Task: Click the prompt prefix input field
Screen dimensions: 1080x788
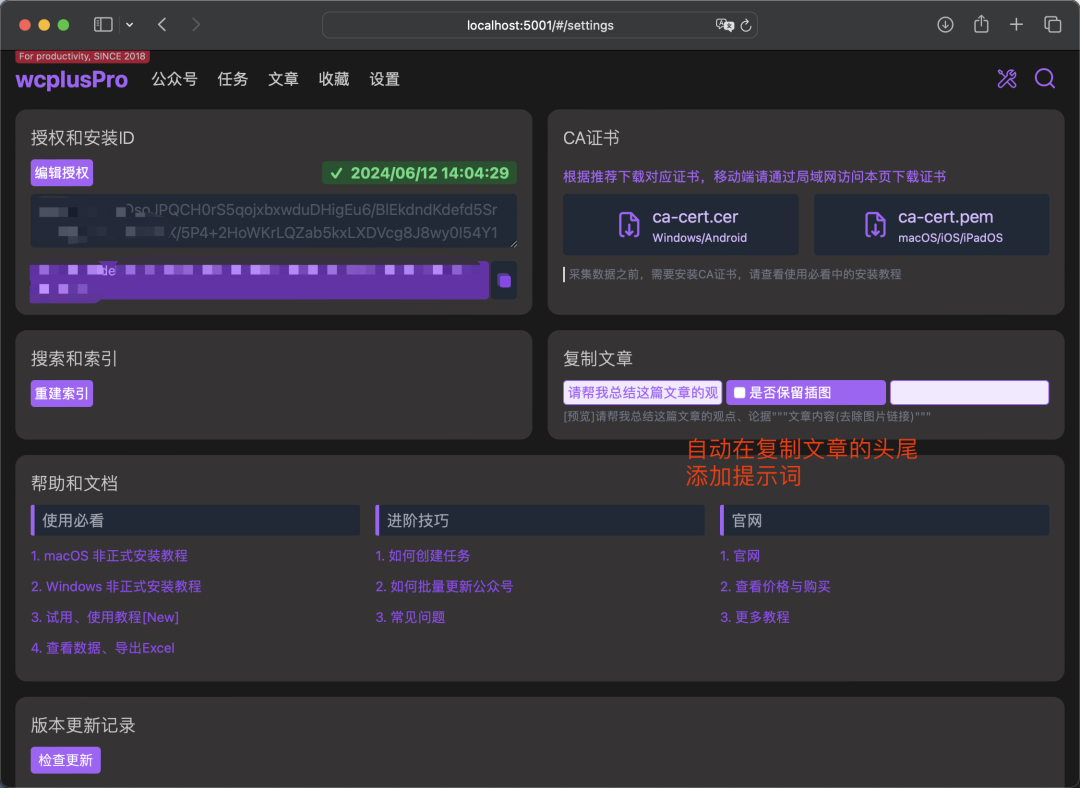Action: (x=643, y=393)
